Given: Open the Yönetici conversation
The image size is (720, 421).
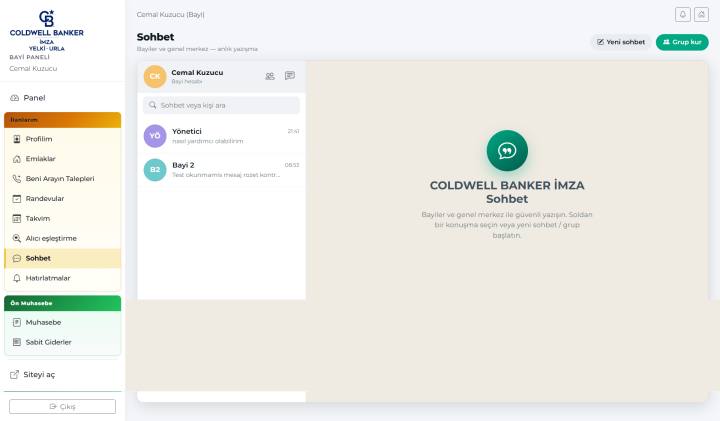Looking at the screenshot, I should 221,136.
